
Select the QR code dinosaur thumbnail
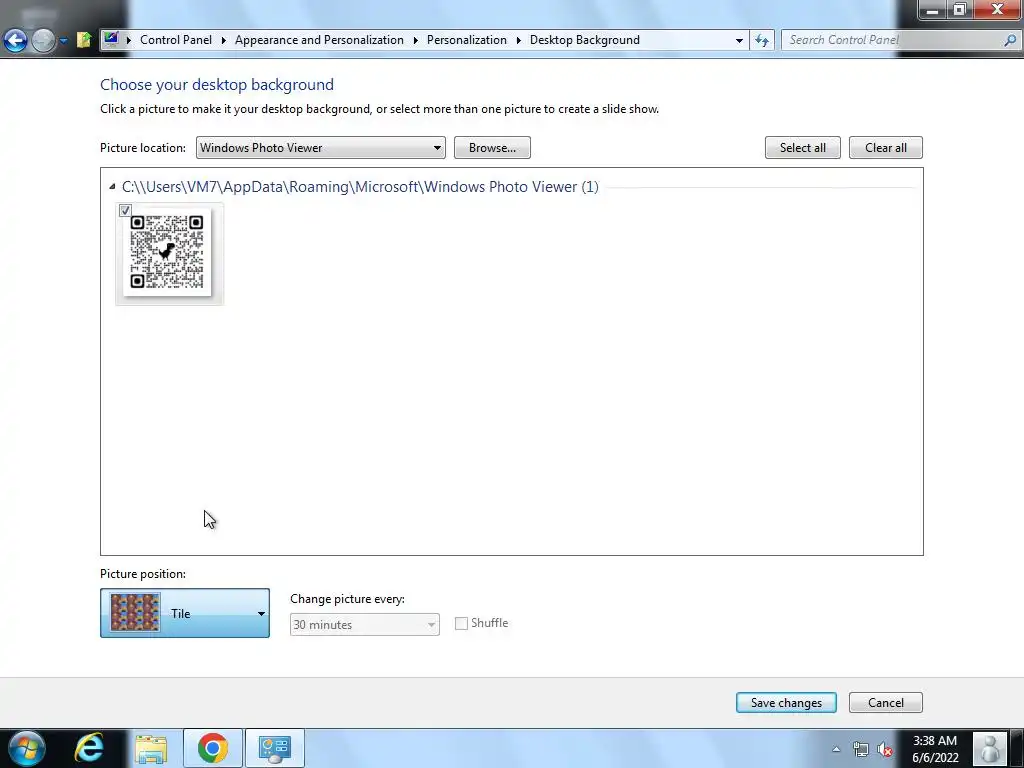point(167,252)
